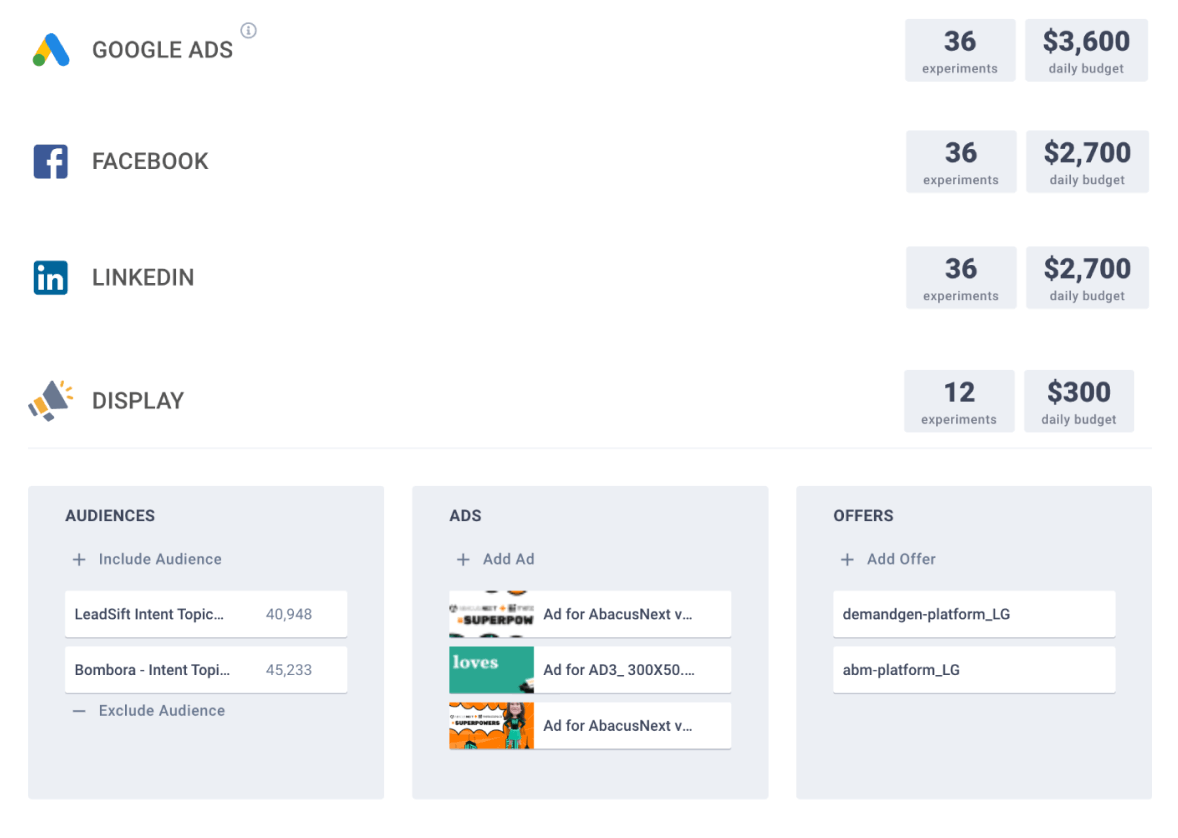This screenshot has height=838, width=1178.
Task: Click the plus icon for Include Audience
Action: coord(79,560)
